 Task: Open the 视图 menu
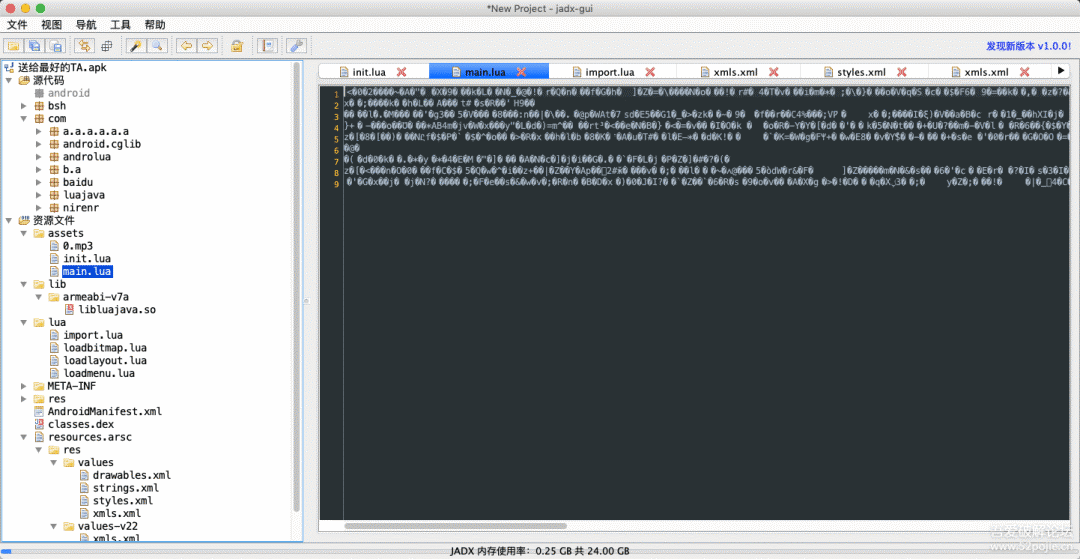coord(52,25)
